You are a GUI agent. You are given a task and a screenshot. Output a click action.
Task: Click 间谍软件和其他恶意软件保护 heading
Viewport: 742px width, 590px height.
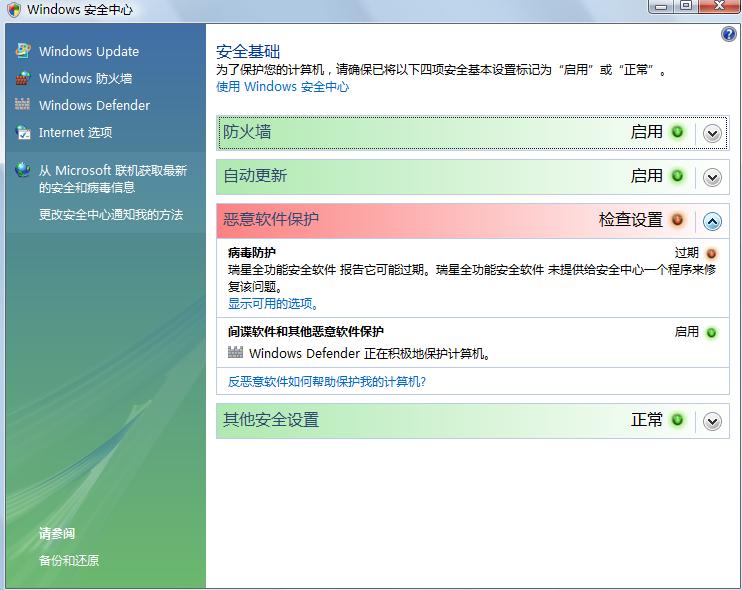pyautogui.click(x=305, y=332)
